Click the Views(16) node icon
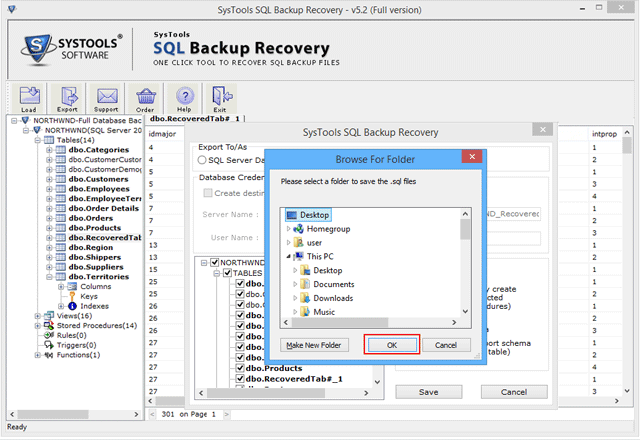Viewport: 640px width, 440px height. click(x=49, y=316)
